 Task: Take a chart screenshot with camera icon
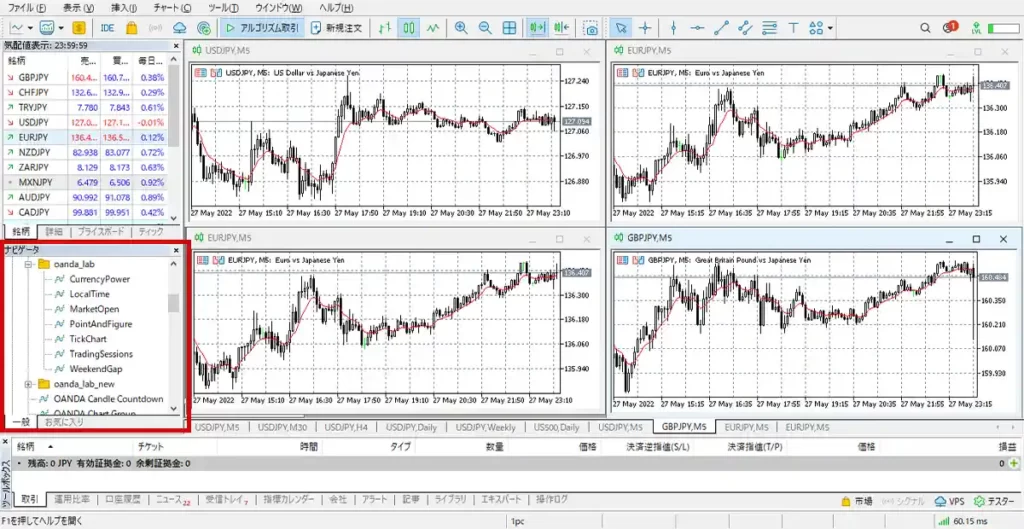pyautogui.click(x=592, y=28)
